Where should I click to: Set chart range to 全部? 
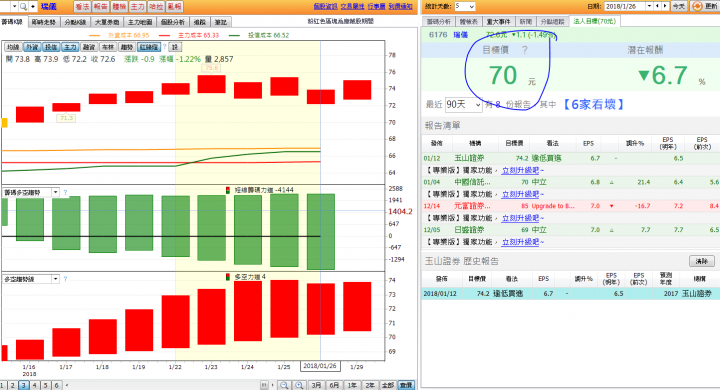tap(388, 385)
